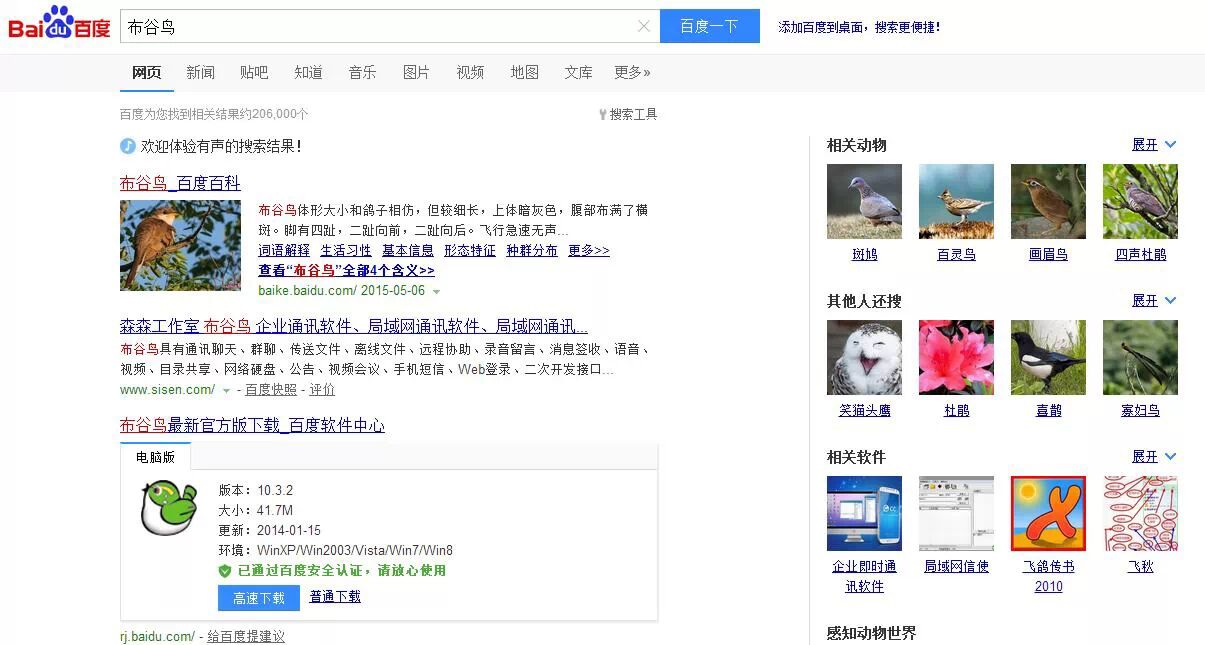Viewport: 1205px width, 645px height.
Task: Expand arrow next to www.sisen.com/
Action: pos(226,391)
